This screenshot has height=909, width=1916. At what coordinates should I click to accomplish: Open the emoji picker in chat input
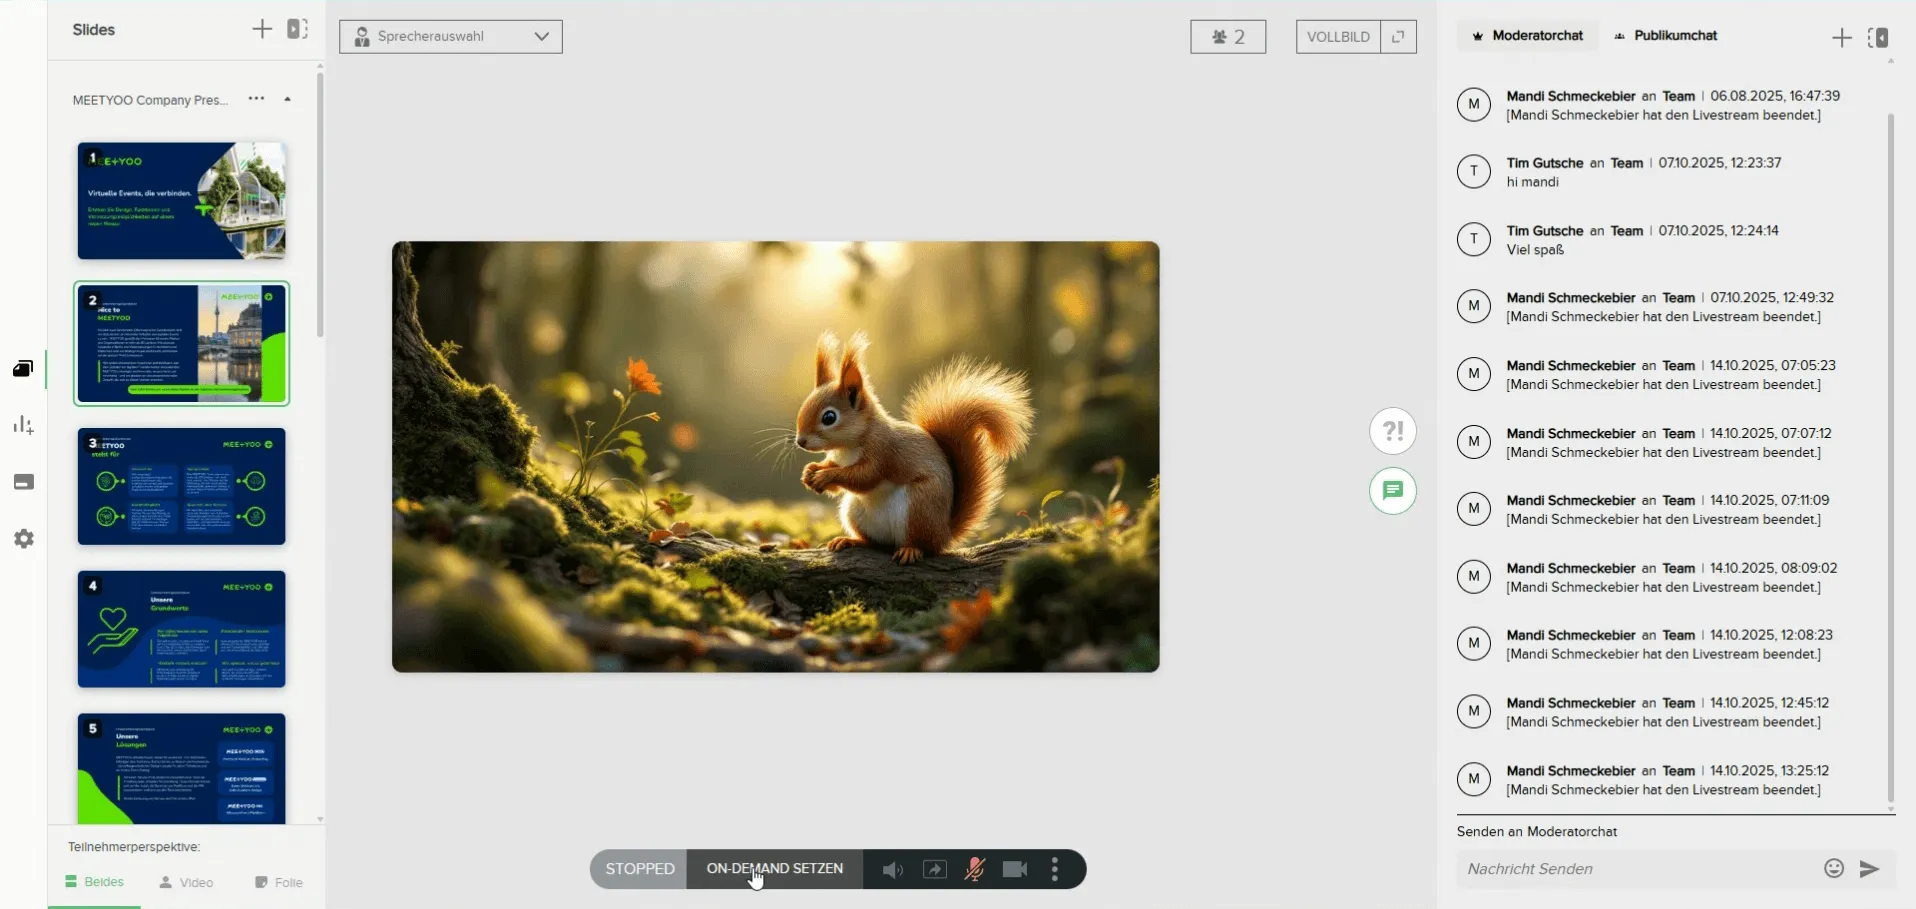1833,868
